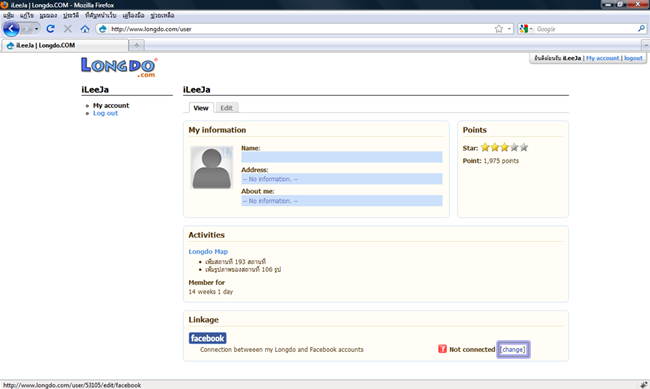Bookmark page with the star icon

point(499,29)
